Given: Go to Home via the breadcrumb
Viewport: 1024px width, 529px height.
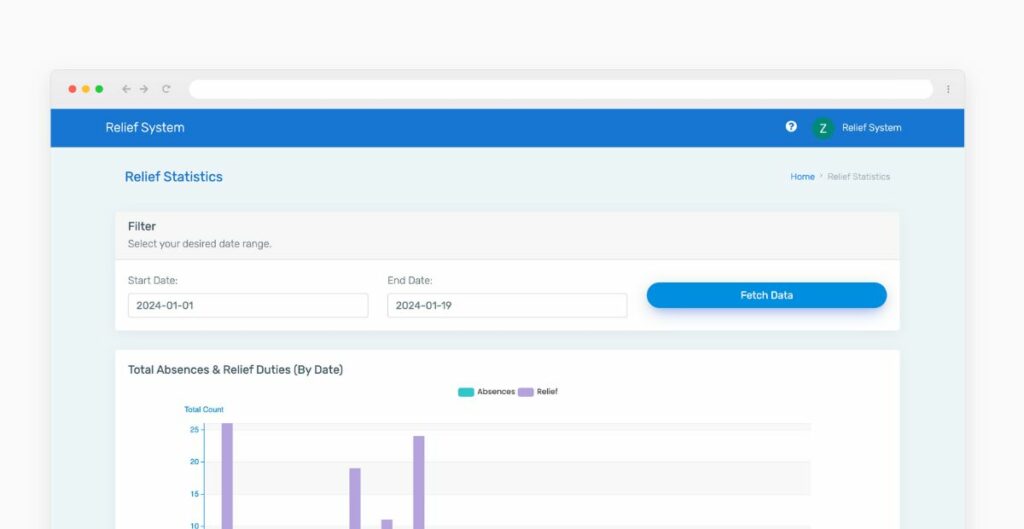Looking at the screenshot, I should click(802, 177).
